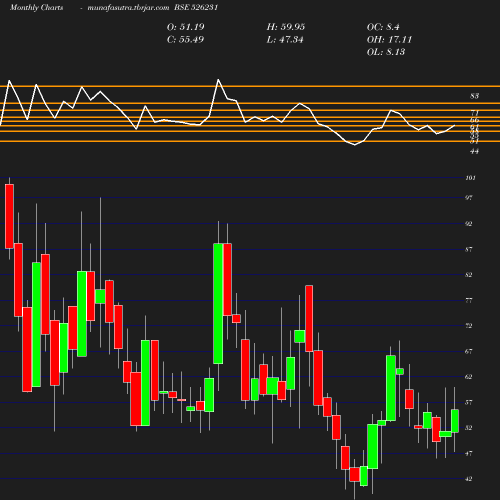
Task: Click the "OL: 8.13" reading
Action: pyautogui.click(x=386, y=52)
